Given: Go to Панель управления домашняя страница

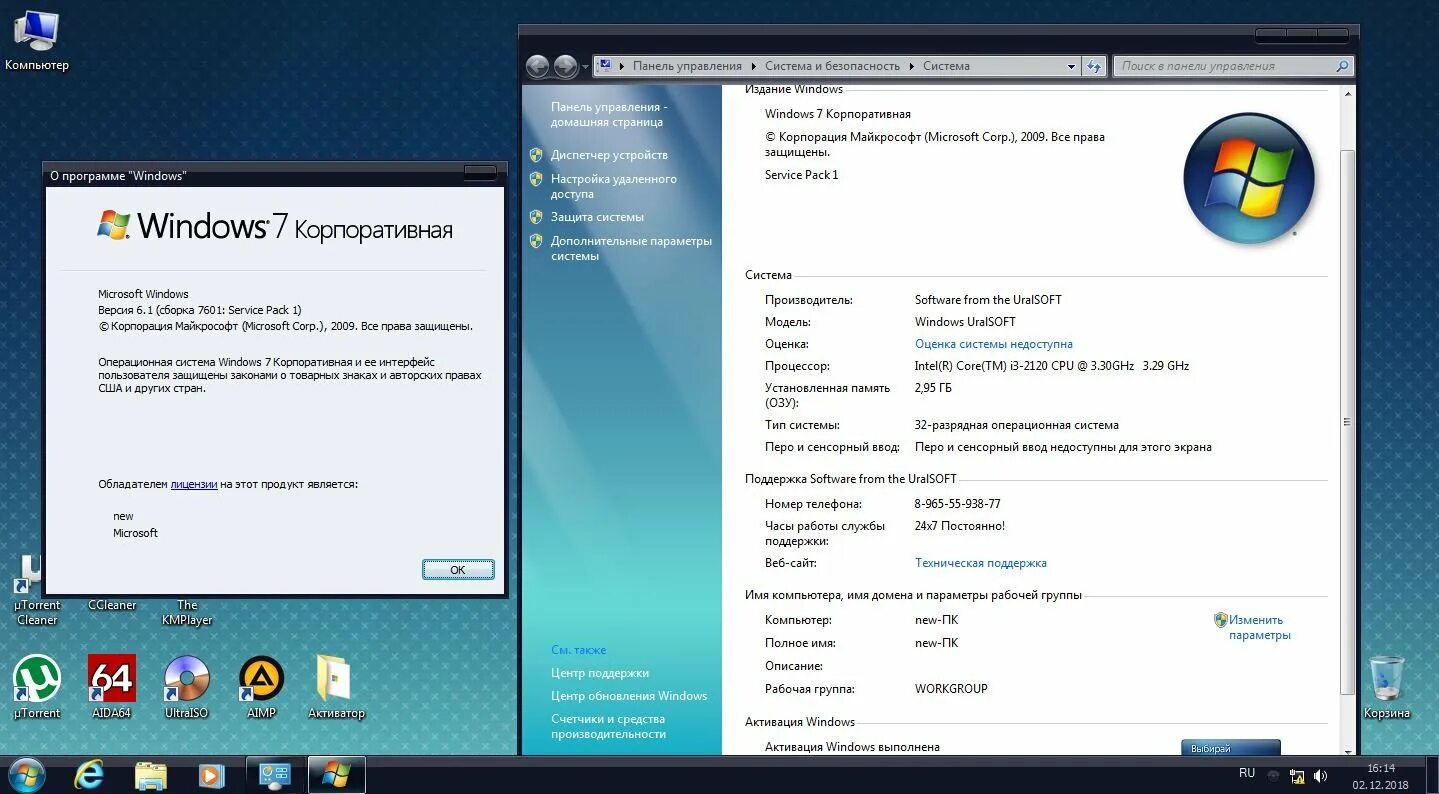Looking at the screenshot, I should pyautogui.click(x=608, y=114).
